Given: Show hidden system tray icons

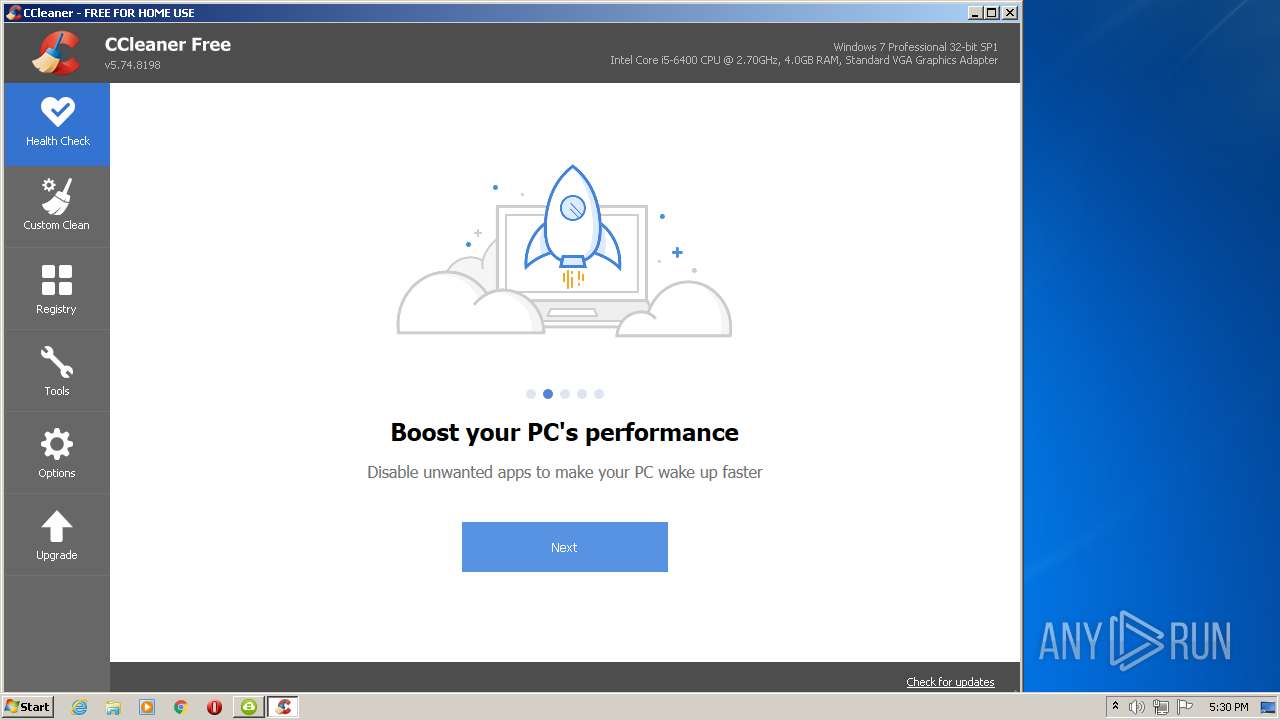Looking at the screenshot, I should point(1115,707).
